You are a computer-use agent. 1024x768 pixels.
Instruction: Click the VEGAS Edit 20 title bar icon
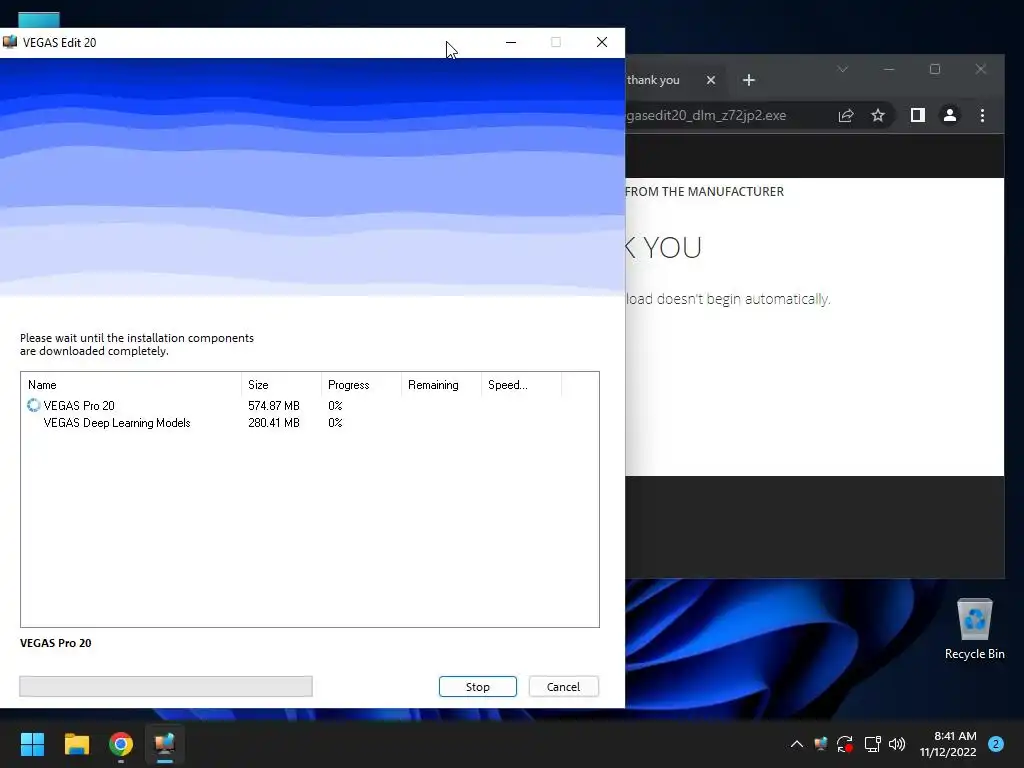(x=10, y=42)
